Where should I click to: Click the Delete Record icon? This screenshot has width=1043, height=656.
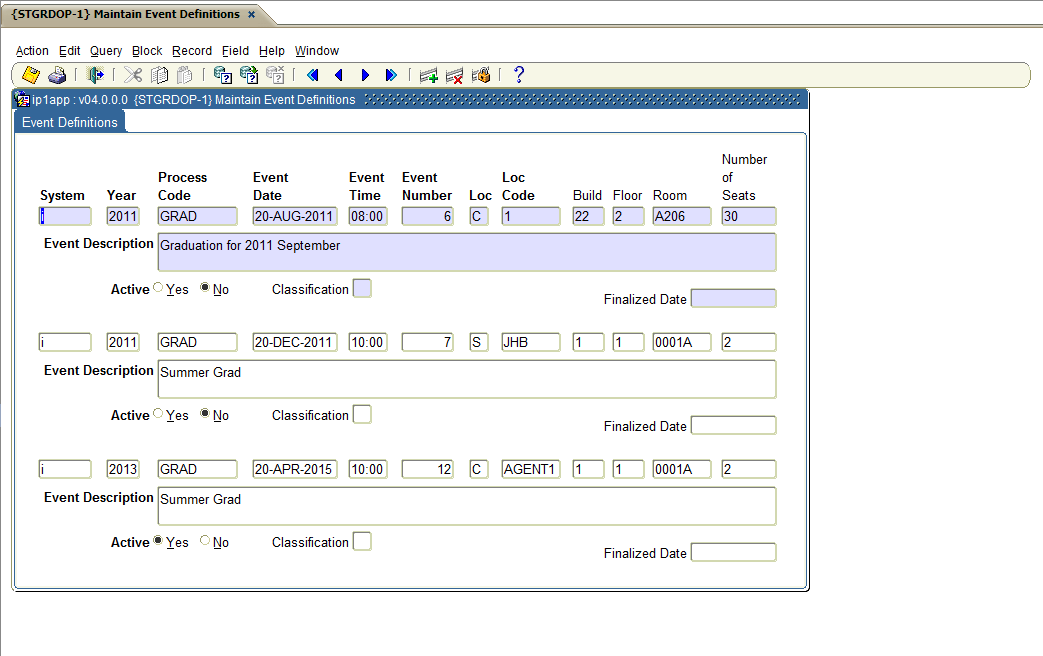455,75
